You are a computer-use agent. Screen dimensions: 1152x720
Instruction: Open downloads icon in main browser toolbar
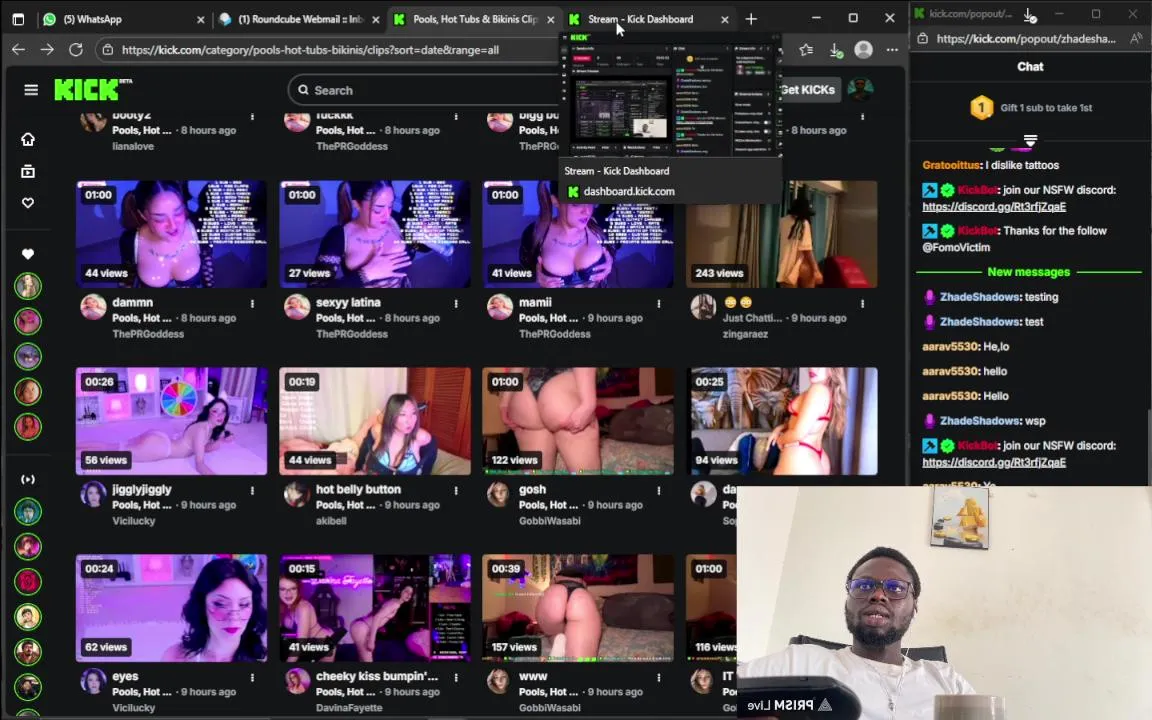tap(835, 49)
